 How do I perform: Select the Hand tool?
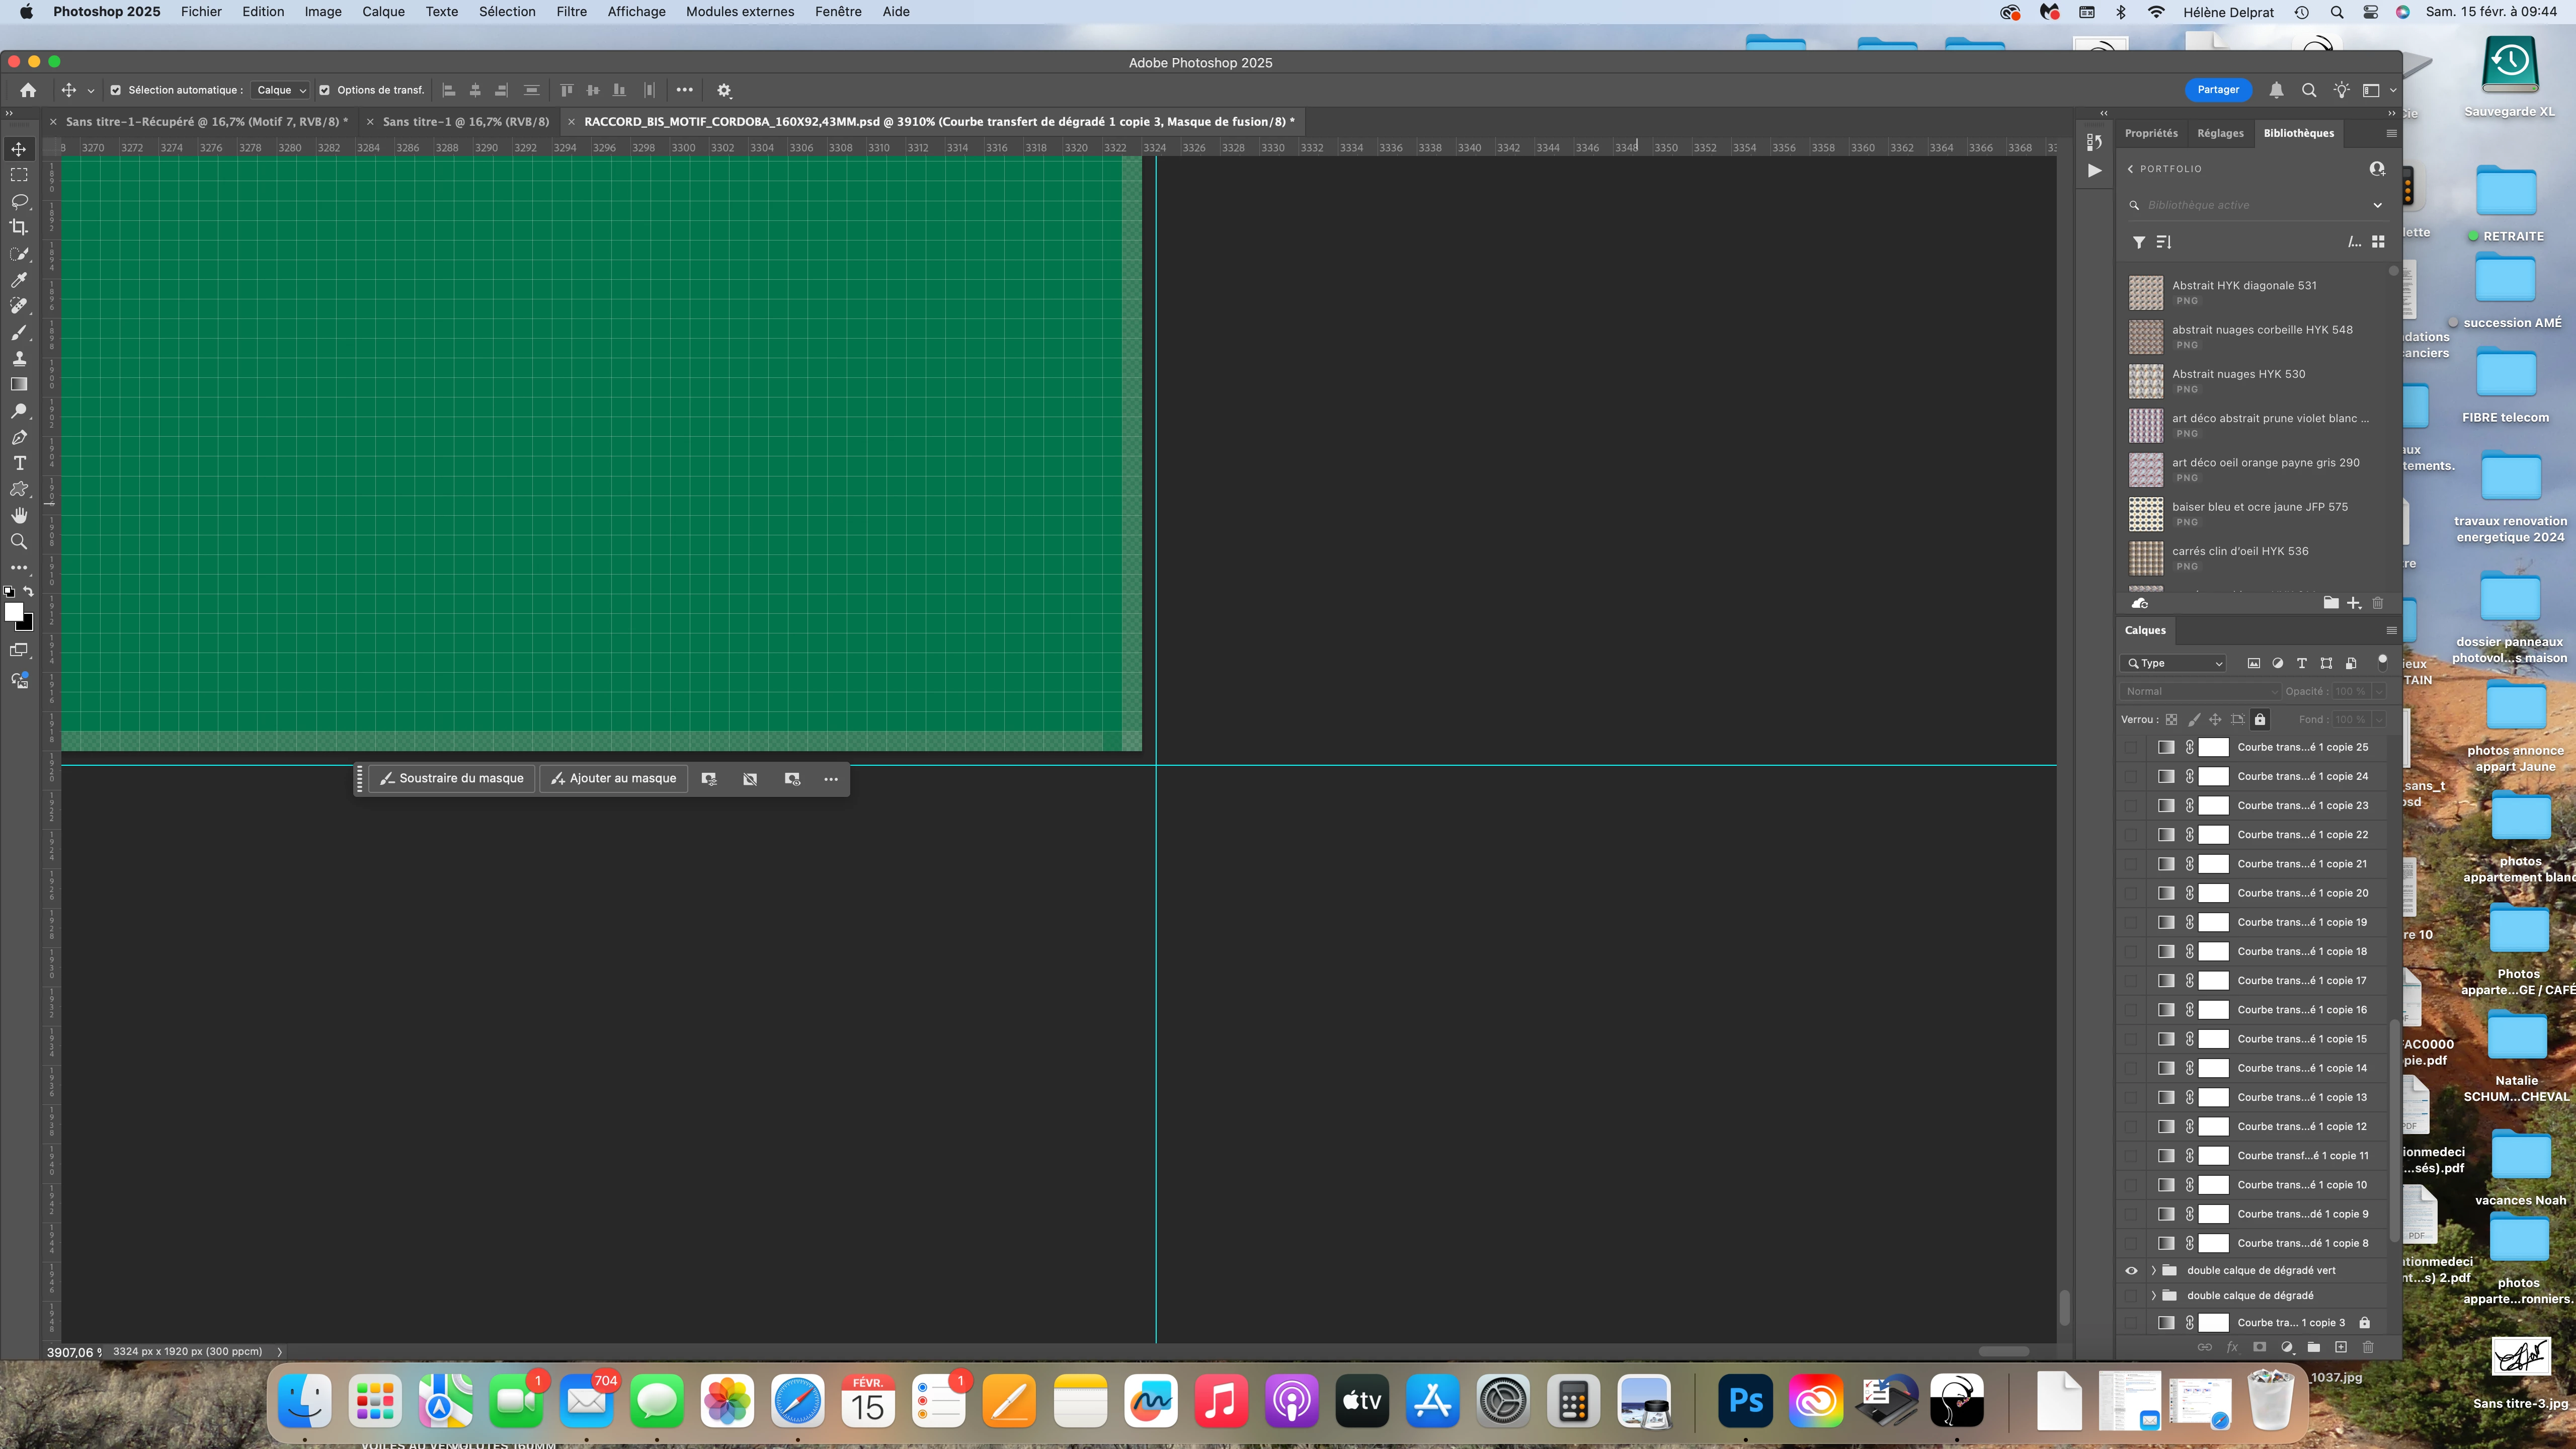(19, 515)
